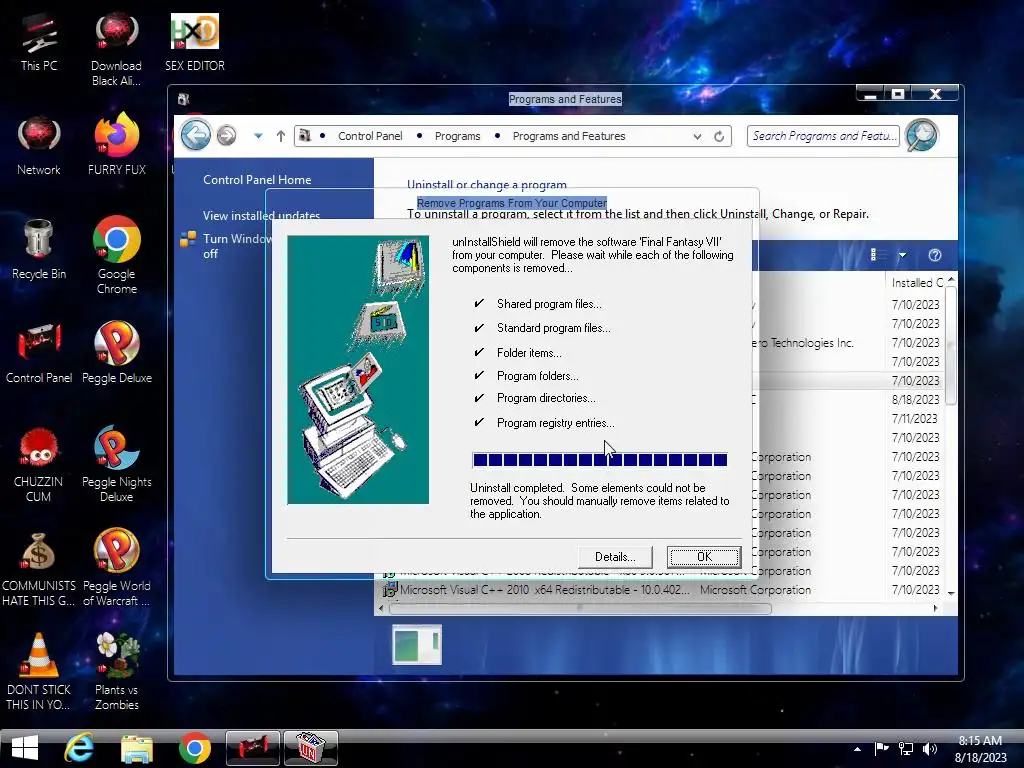This screenshot has height=768, width=1024.
Task: Open Control Panel Home link
Action: point(257,180)
